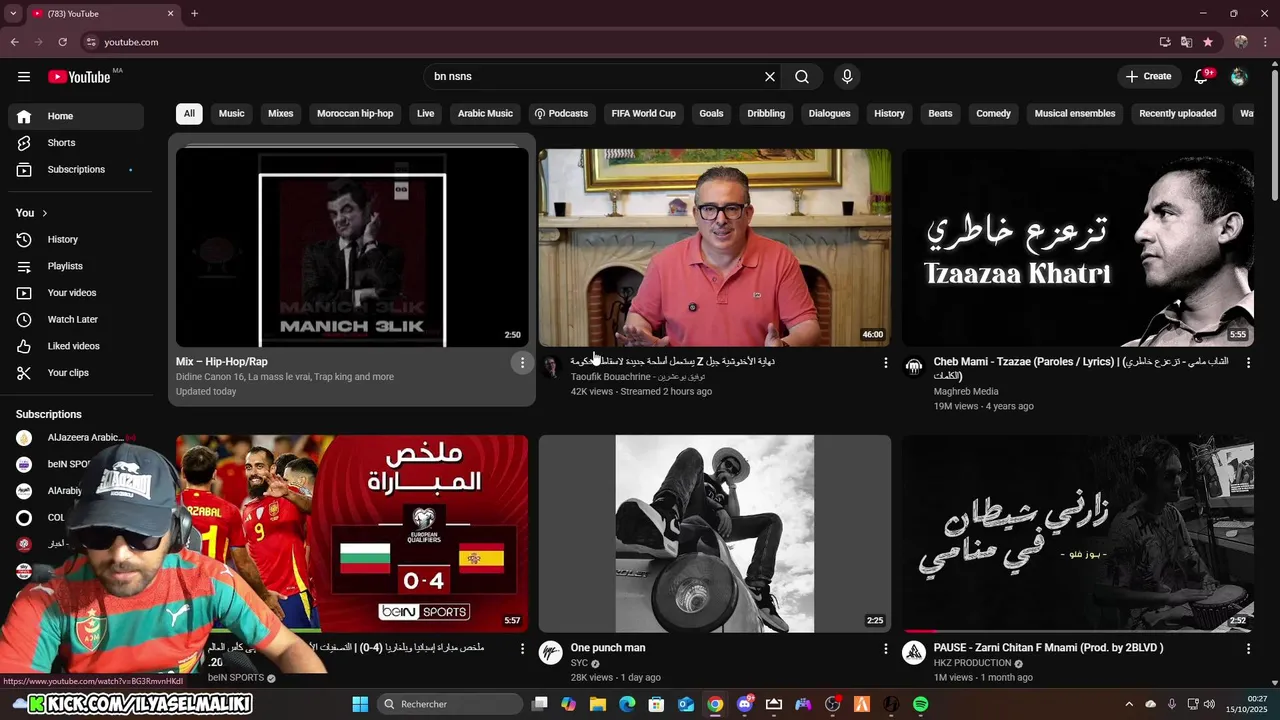Select the Arabic Music filter chip

click(485, 114)
